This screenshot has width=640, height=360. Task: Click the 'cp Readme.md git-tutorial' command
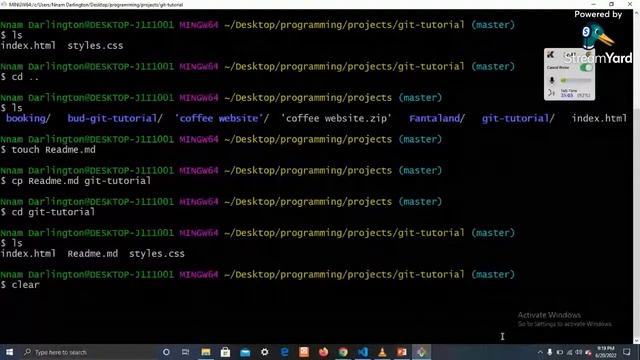point(81,181)
